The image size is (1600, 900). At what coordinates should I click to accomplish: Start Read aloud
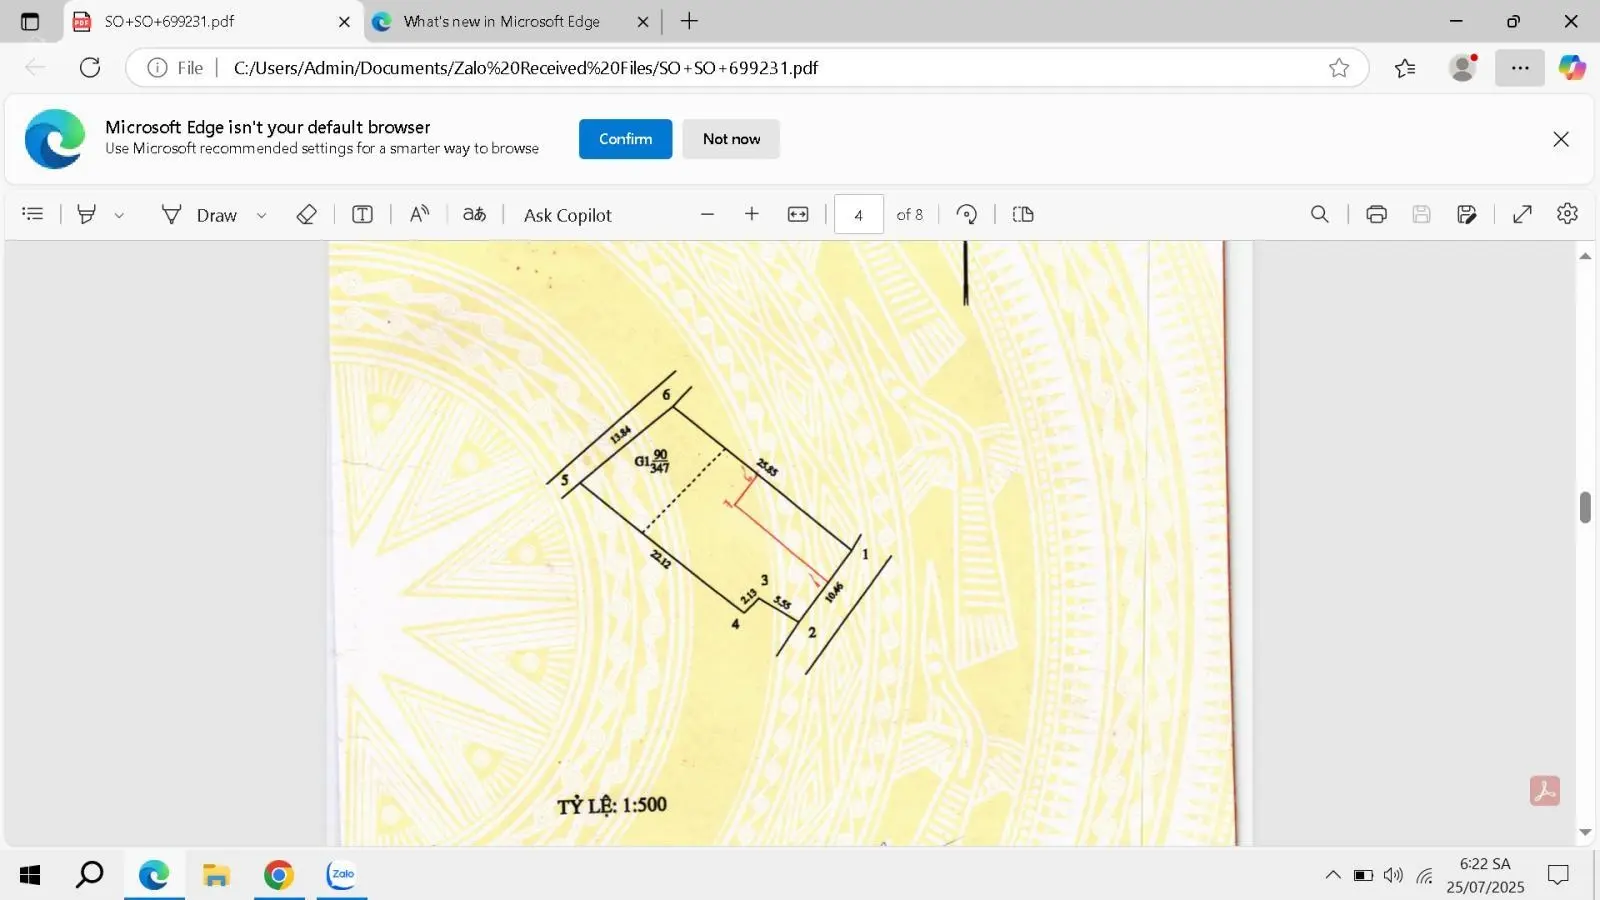pos(420,214)
